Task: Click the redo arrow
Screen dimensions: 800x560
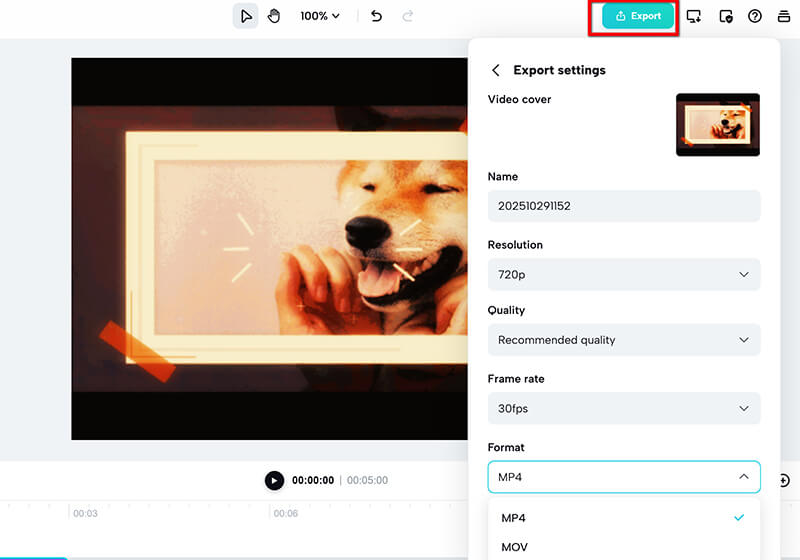Action: pyautogui.click(x=407, y=16)
